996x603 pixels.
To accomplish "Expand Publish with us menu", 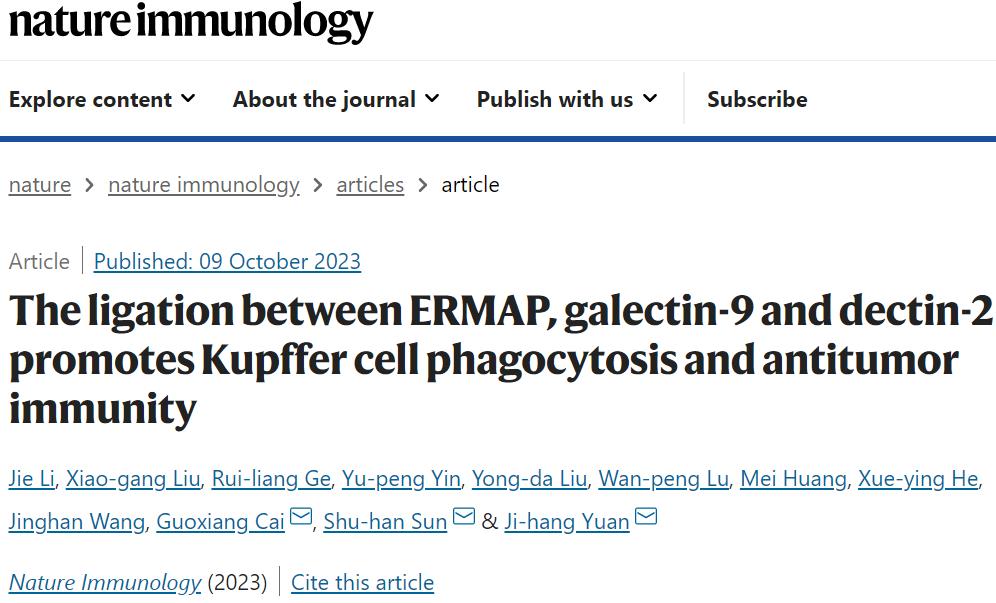I will 567,99.
